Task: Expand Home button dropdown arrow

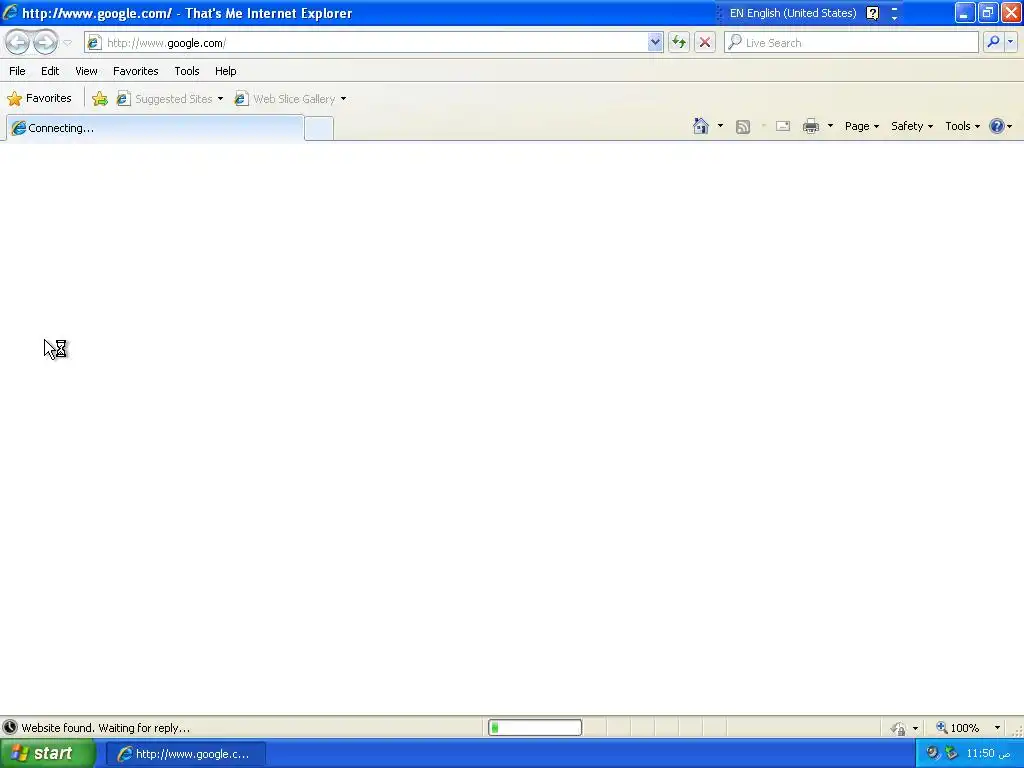Action: 720,126
